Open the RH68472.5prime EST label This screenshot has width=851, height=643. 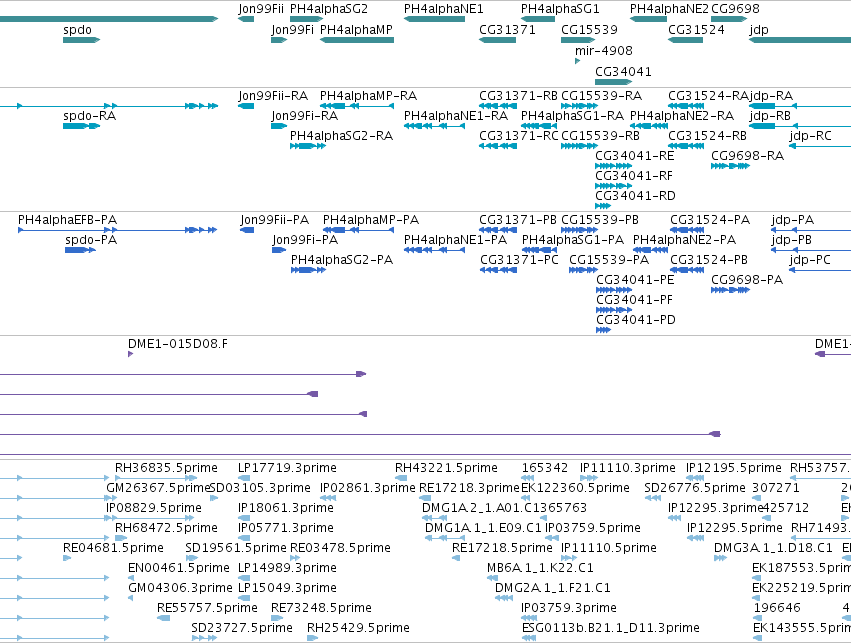(166, 529)
